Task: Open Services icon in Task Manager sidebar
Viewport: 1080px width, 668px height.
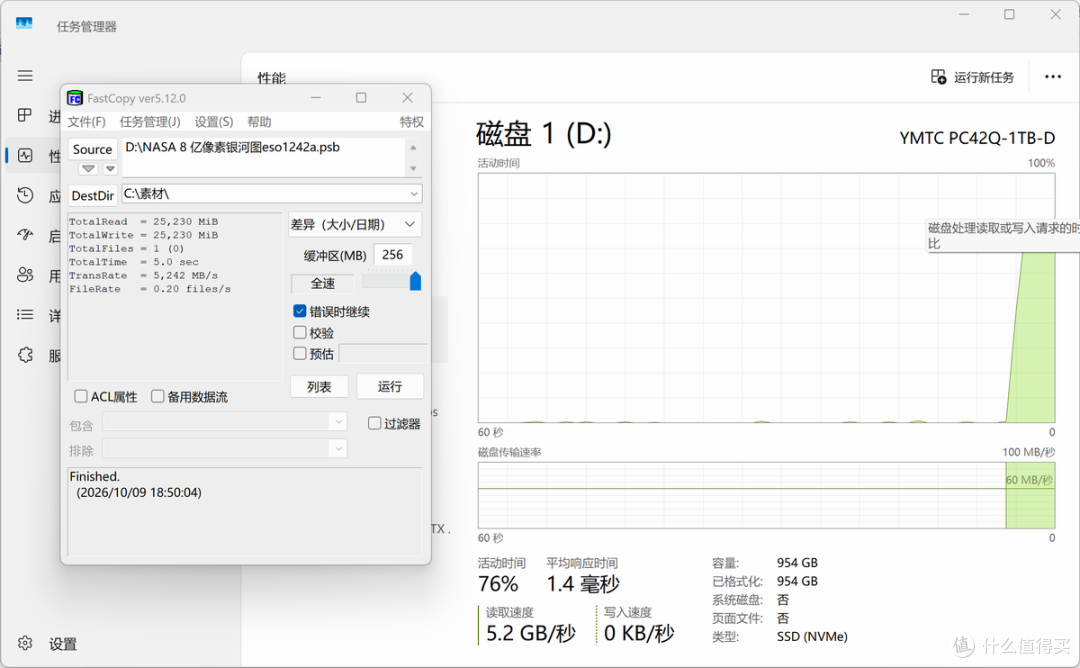Action: pyautogui.click(x=25, y=355)
